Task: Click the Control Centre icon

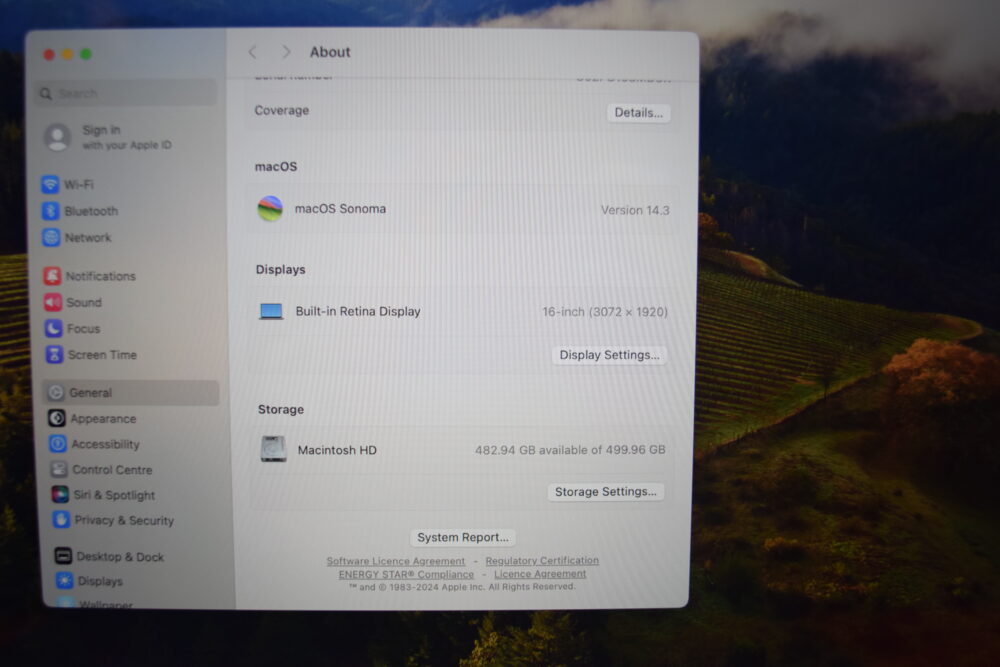Action: (x=59, y=469)
